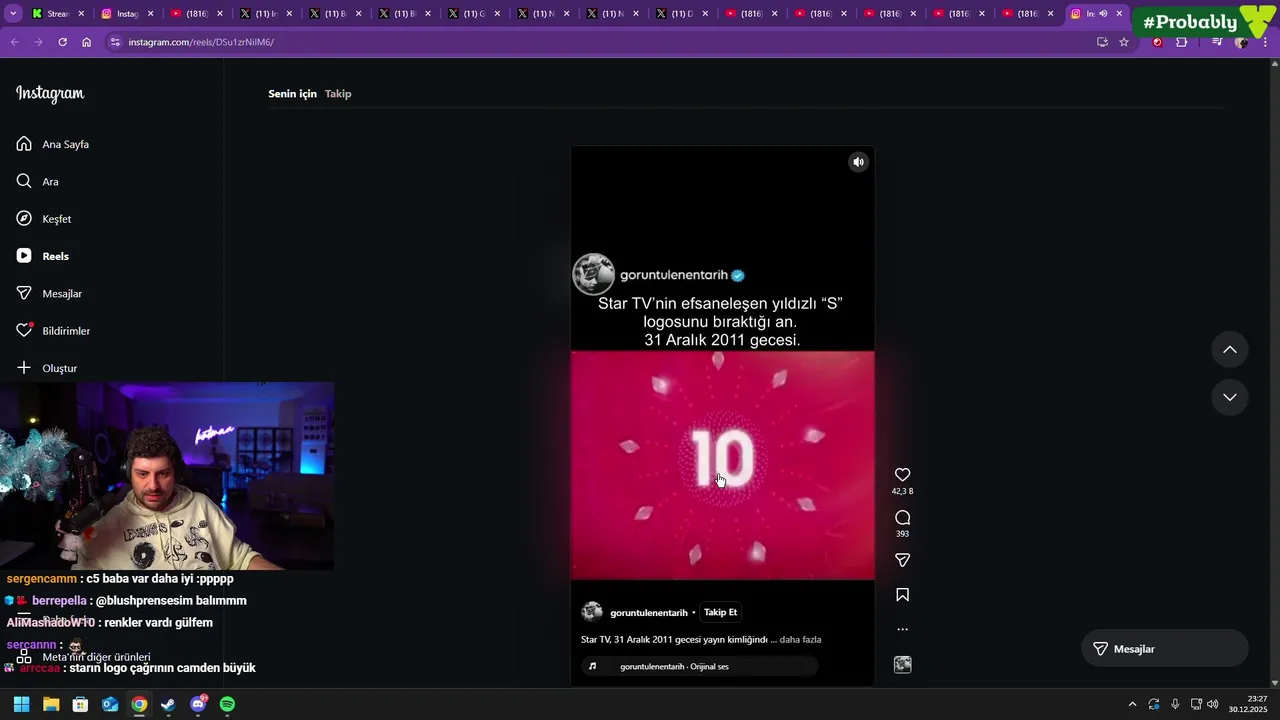The image size is (1280, 720).
Task: Click the Oluştur plus icon
Action: [24, 368]
